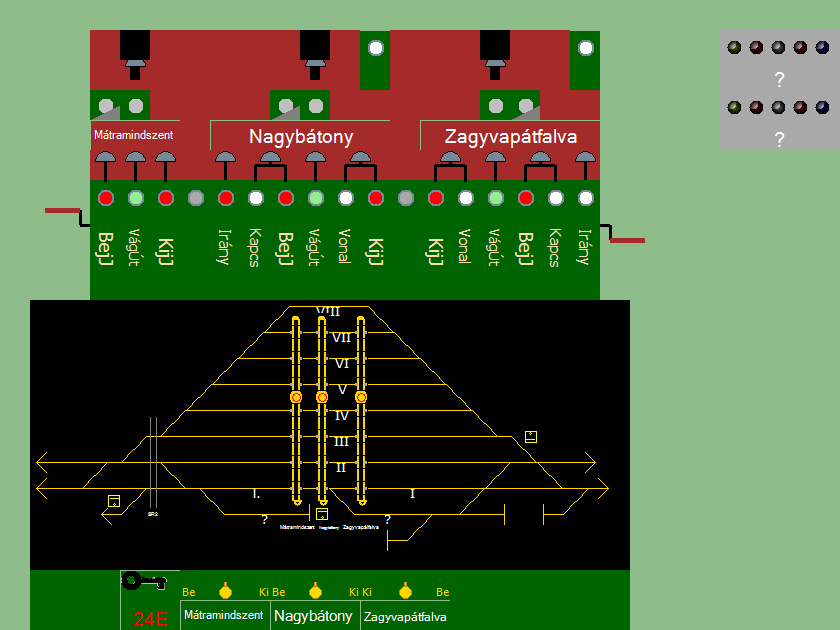The image size is (840, 630).
Task: Toggle the green Vágút lamp under Nagybátony
Action: click(x=315, y=198)
